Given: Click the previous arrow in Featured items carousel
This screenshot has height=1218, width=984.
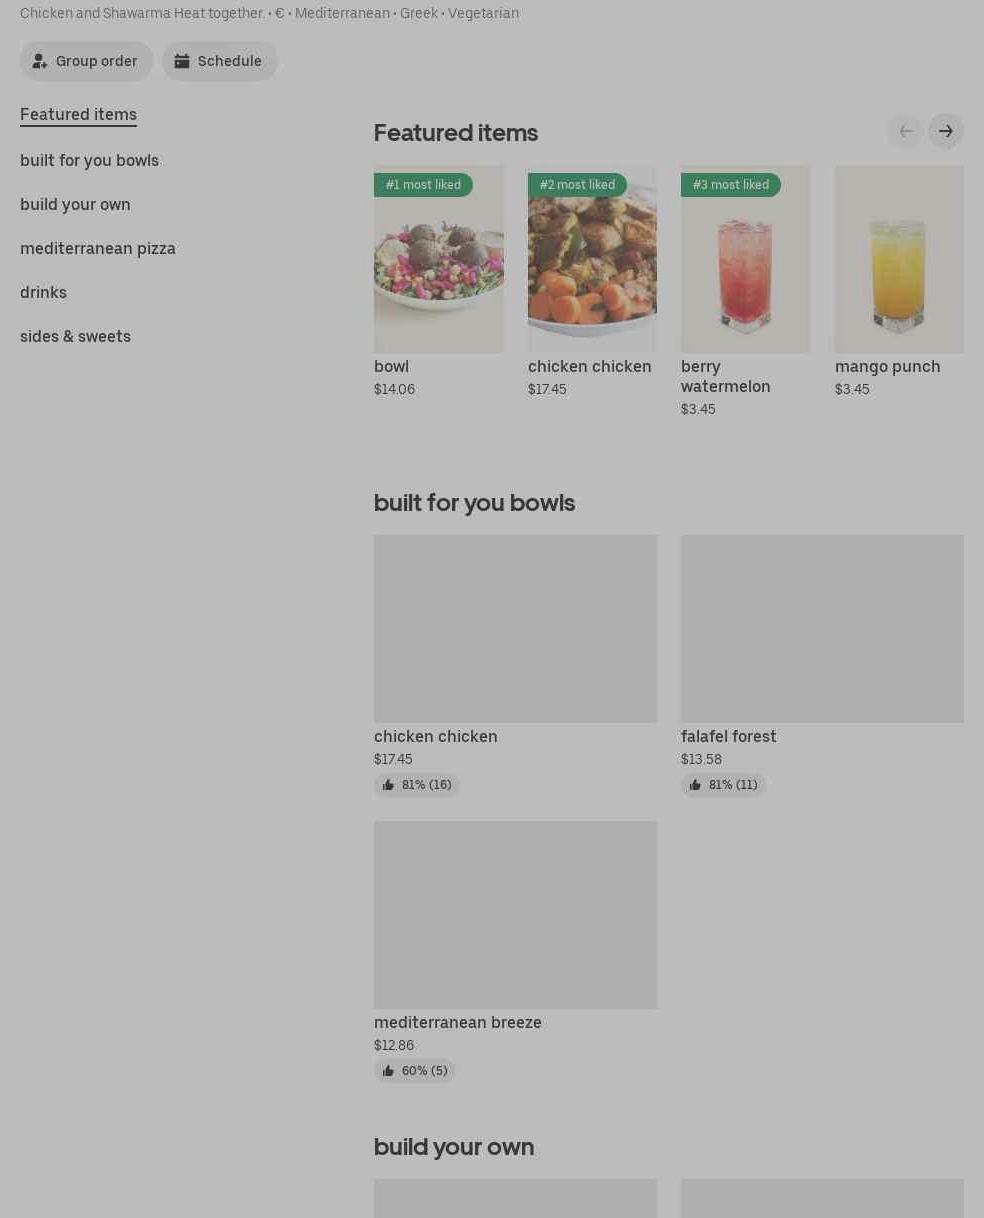Looking at the screenshot, I should [905, 131].
